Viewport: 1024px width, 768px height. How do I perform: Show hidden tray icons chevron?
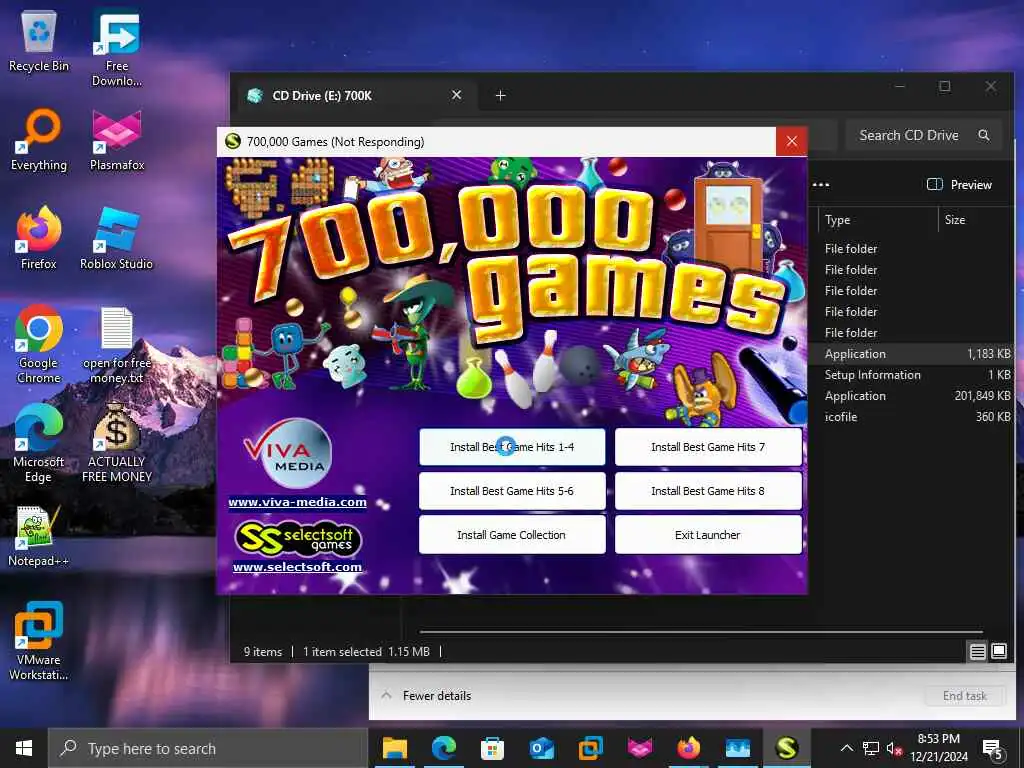(846, 748)
